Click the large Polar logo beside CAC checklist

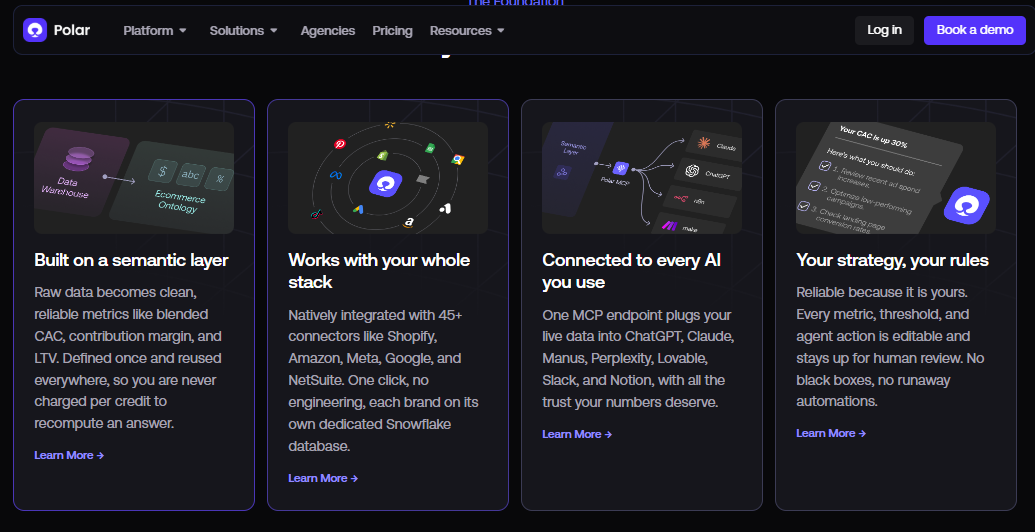(966, 205)
